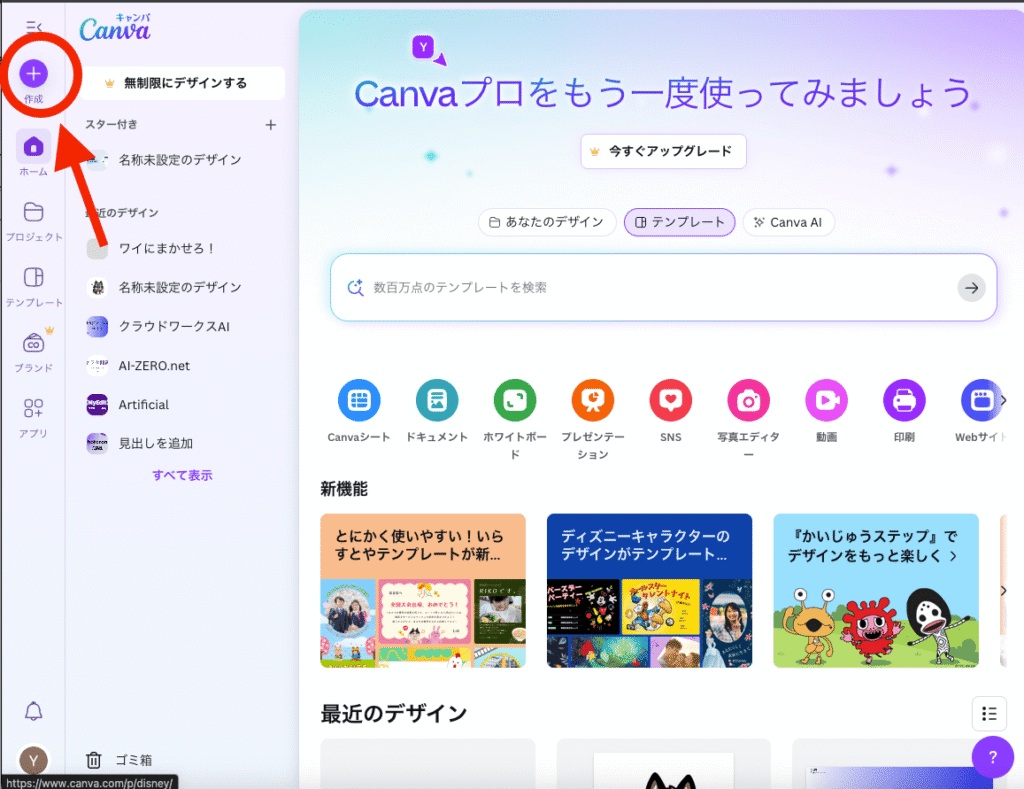Show more design categories chevron
The width and height of the screenshot is (1024, 789).
point(1004,400)
